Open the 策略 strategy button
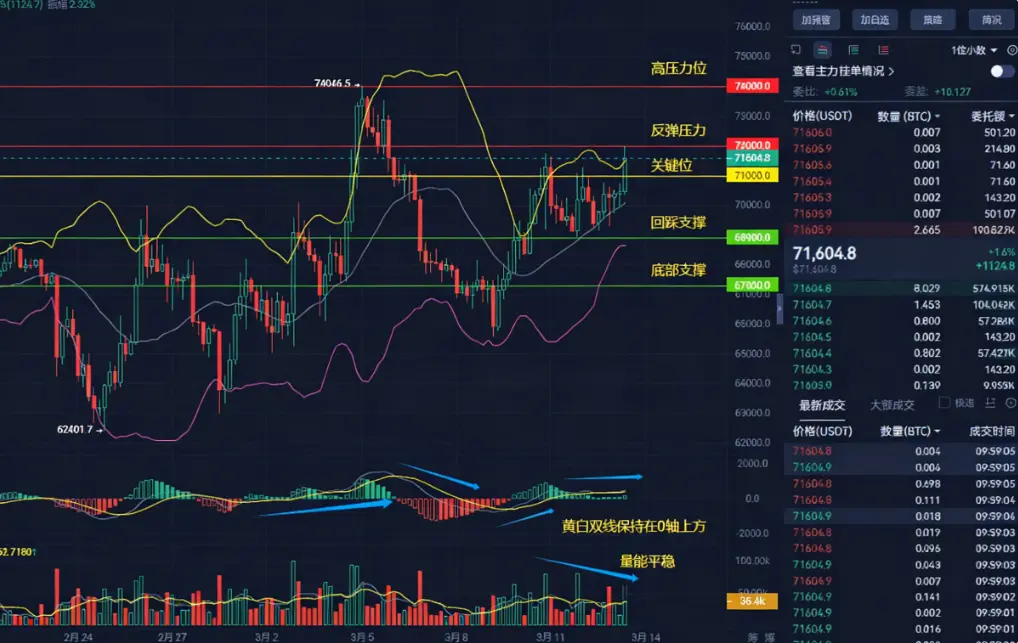 coord(933,20)
